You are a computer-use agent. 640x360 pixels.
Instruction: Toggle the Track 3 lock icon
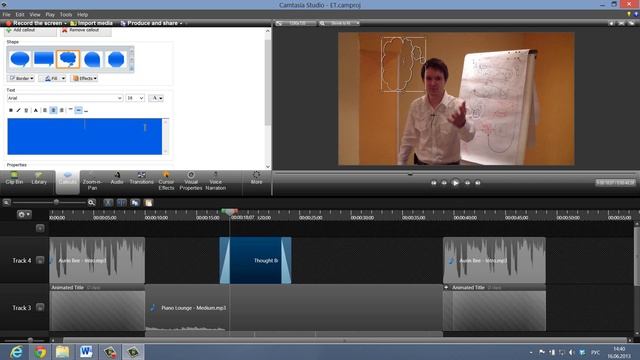pos(40,307)
